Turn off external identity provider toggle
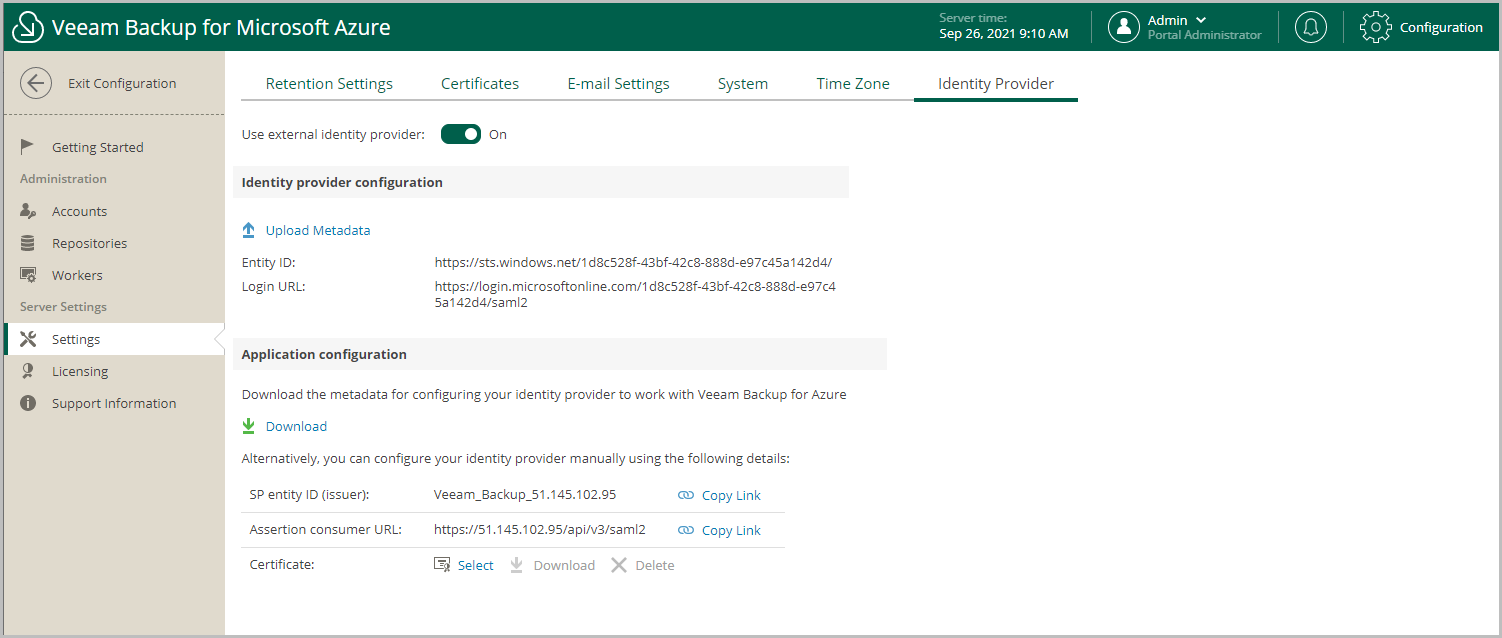 461,134
